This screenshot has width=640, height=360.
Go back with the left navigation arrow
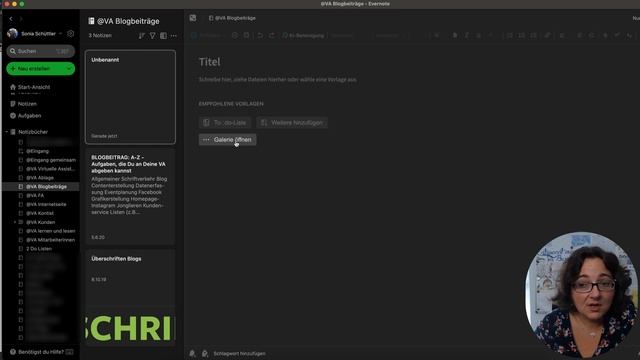click(11, 19)
